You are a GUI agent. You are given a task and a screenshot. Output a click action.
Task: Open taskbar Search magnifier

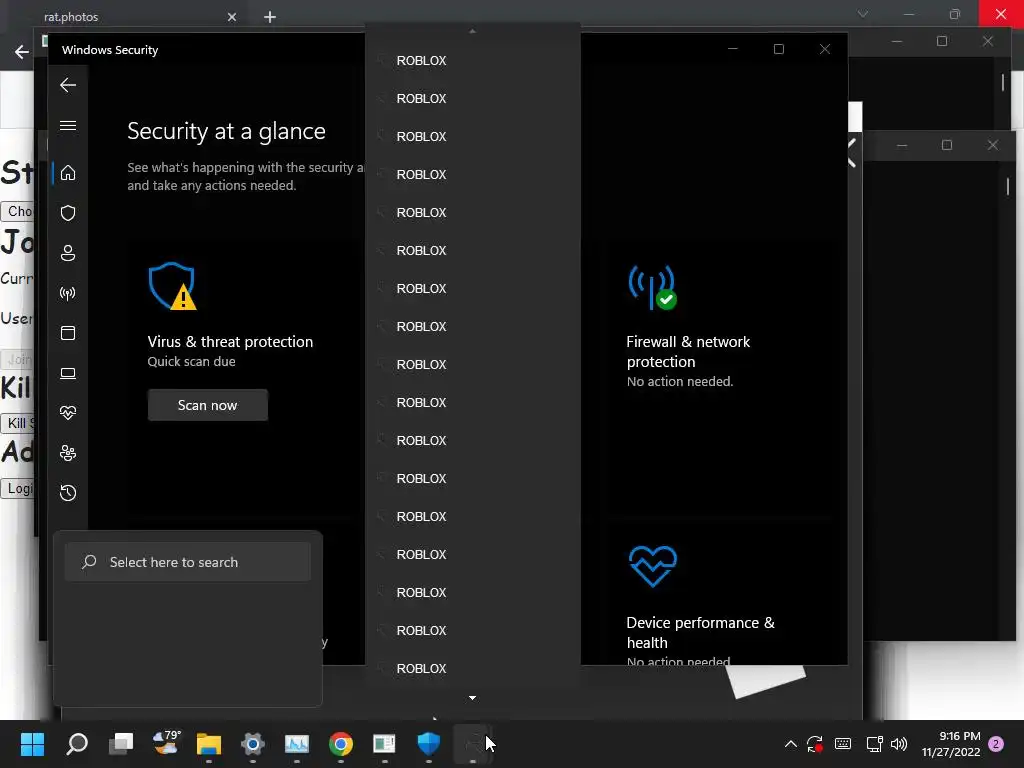[77, 744]
